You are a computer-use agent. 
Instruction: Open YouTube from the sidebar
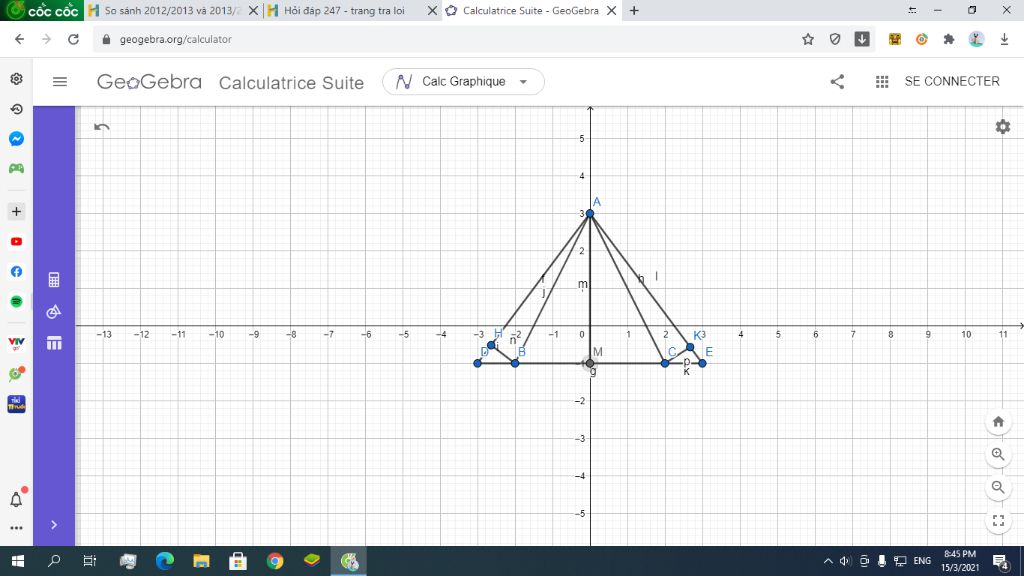click(x=16, y=242)
